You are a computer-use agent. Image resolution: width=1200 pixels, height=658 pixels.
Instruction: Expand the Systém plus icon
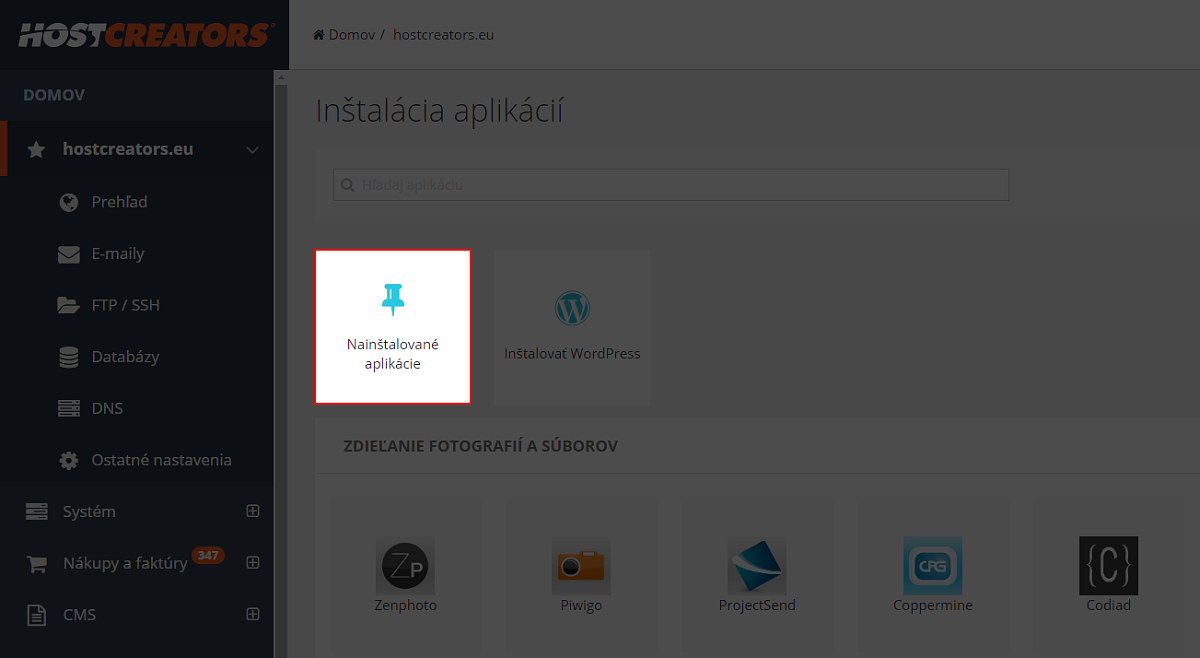pos(253,511)
